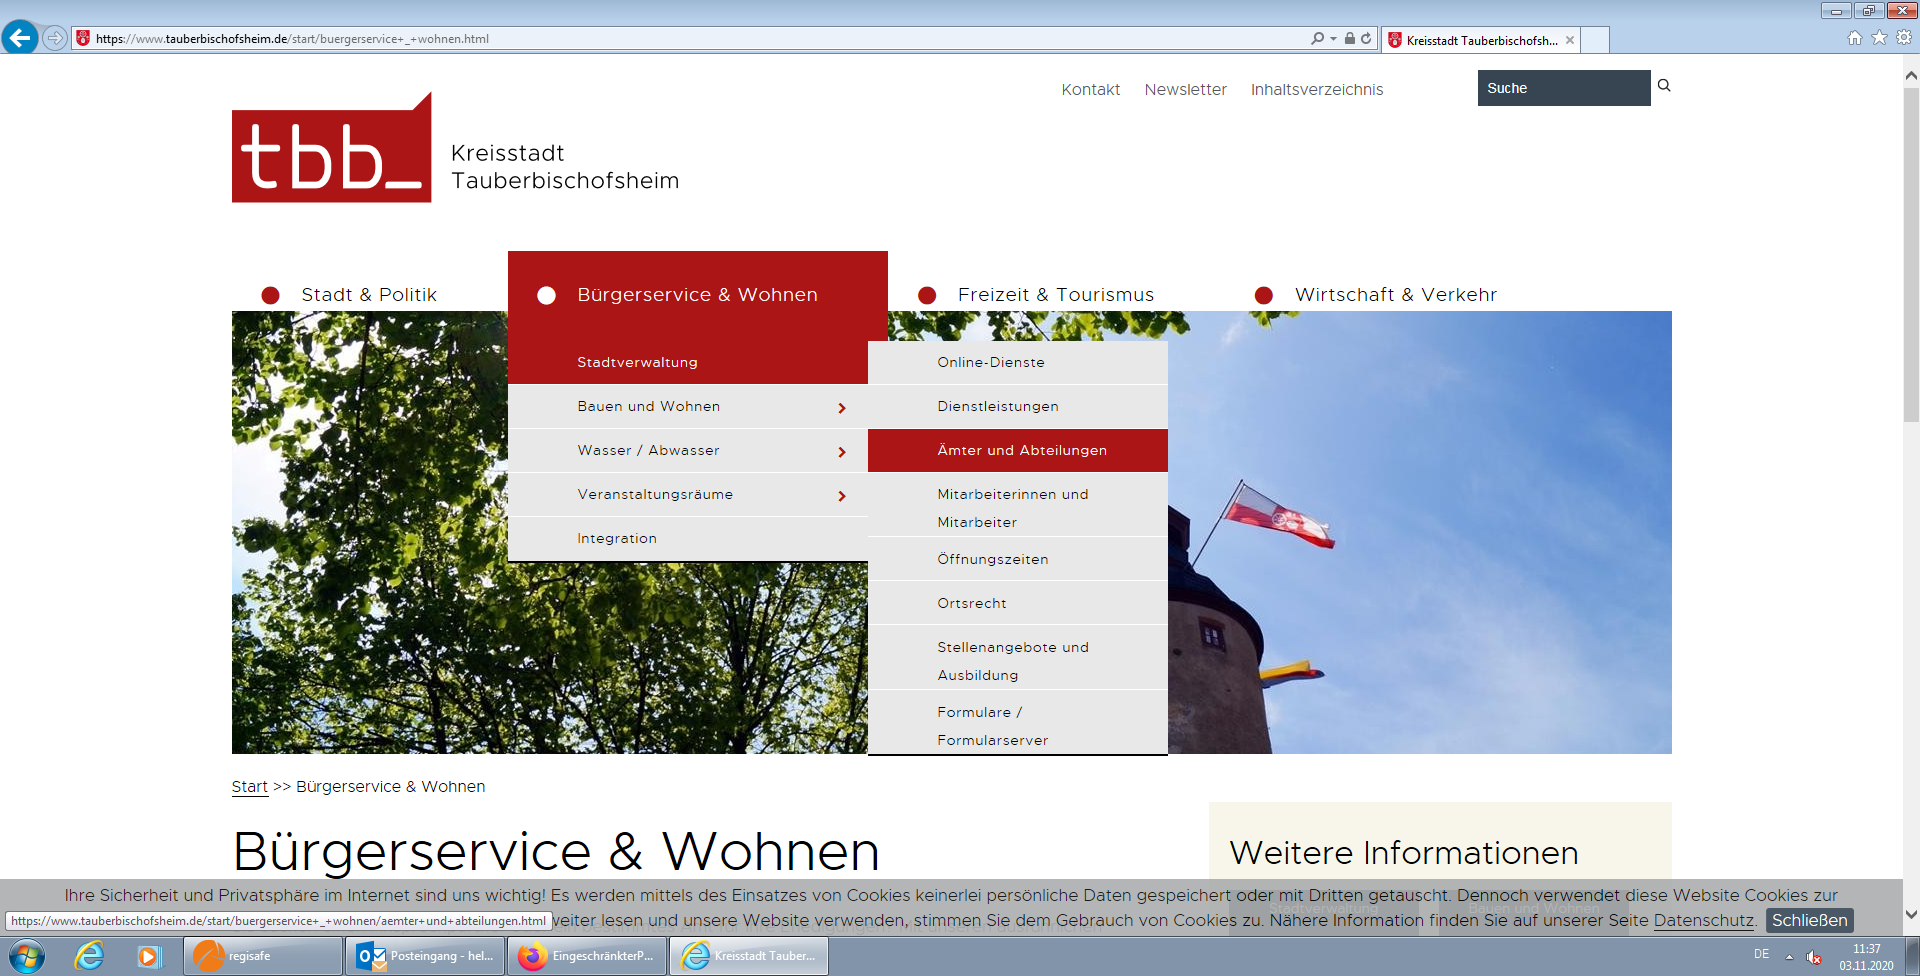Dismiss cookie banner with Schließen button

click(1809, 920)
